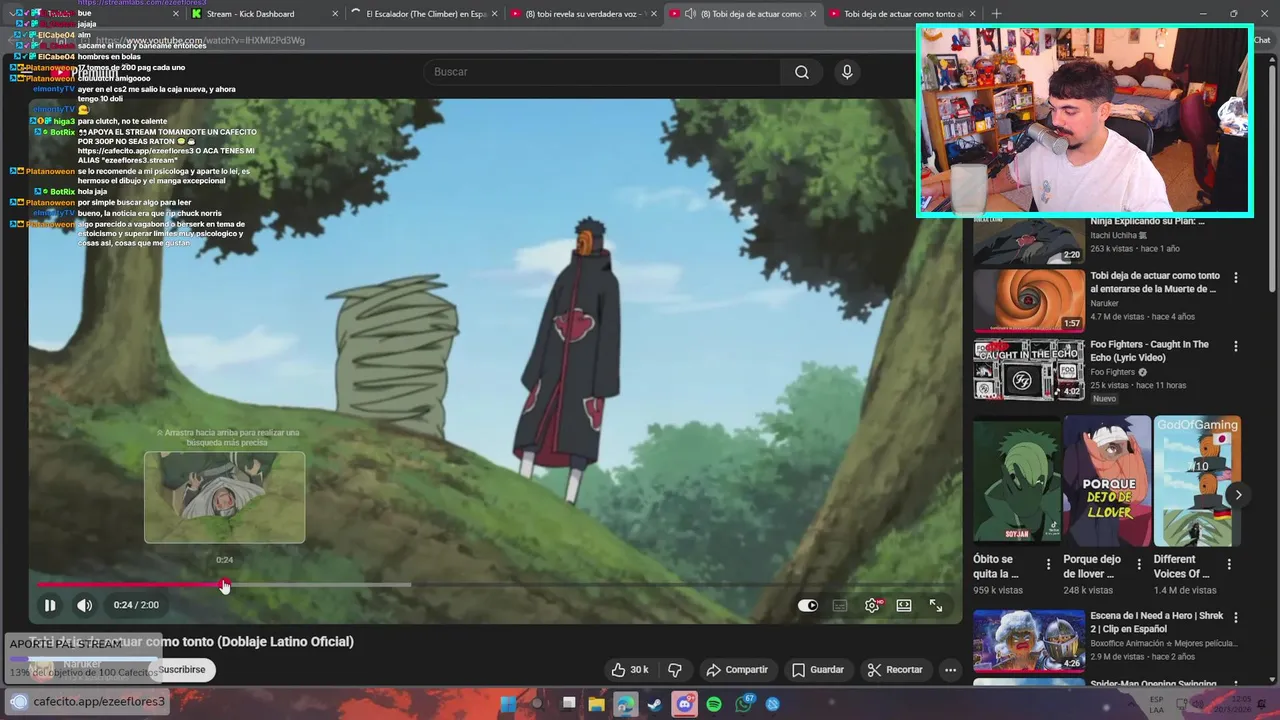The height and width of the screenshot is (720, 1280).
Task: Open options for Óbito se quita short
Action: [1048, 565]
